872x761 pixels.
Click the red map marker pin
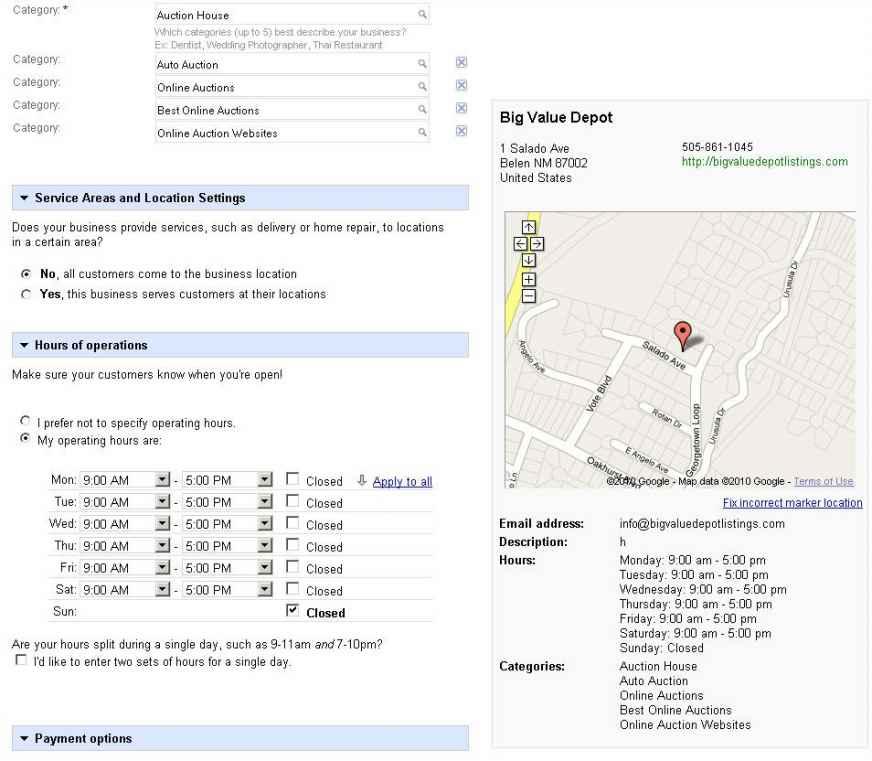click(684, 334)
